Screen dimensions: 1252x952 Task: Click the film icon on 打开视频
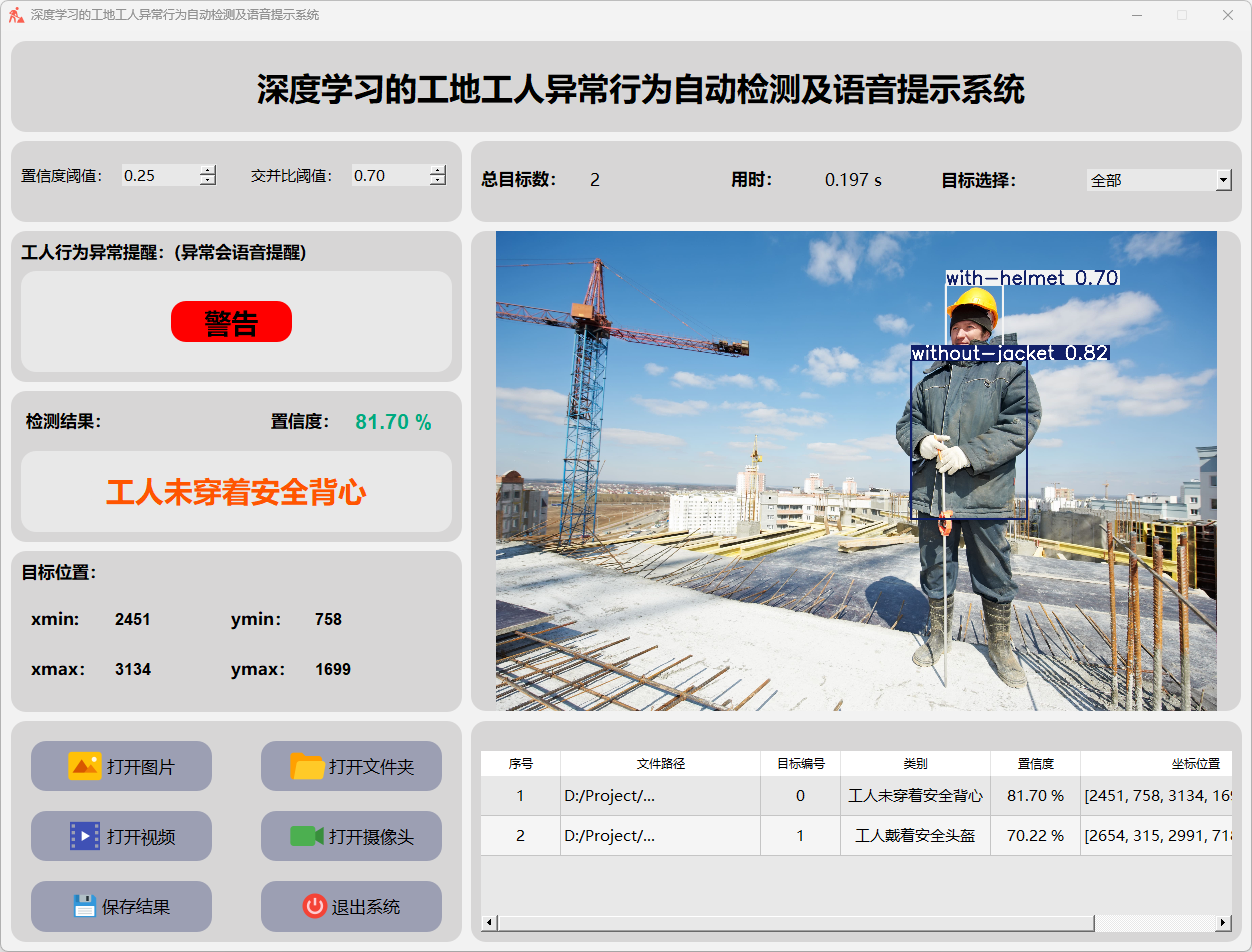coord(84,836)
